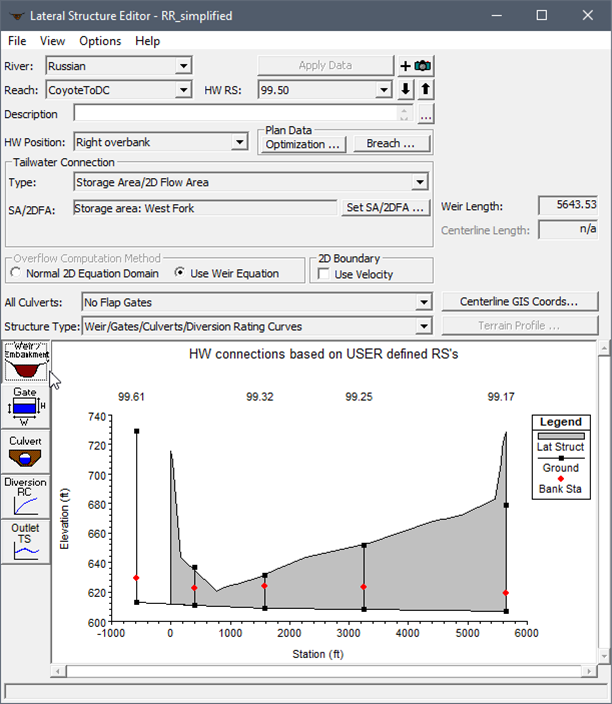Click the SA/2DFA Storage area field

205,208
